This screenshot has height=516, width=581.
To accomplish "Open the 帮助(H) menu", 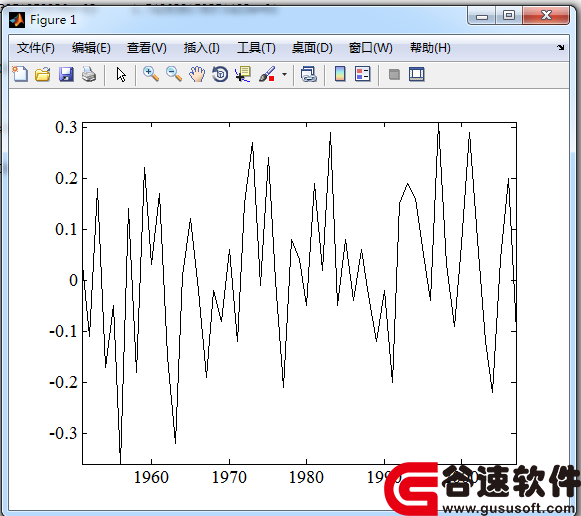I will (430, 48).
